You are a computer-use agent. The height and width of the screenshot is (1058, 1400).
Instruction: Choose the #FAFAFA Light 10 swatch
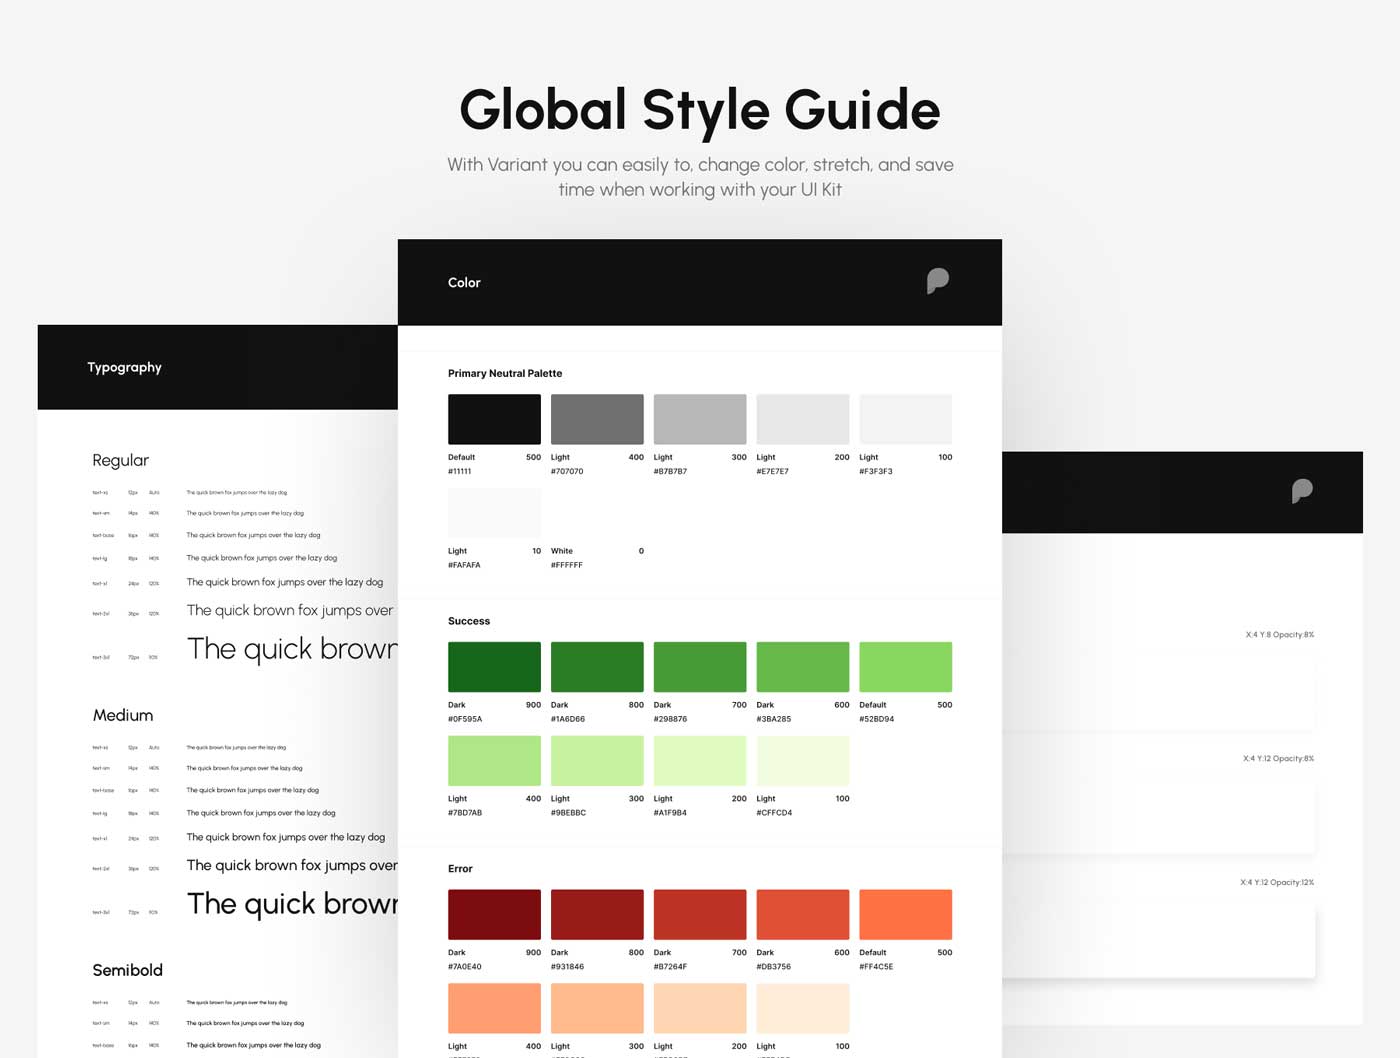[x=494, y=513]
